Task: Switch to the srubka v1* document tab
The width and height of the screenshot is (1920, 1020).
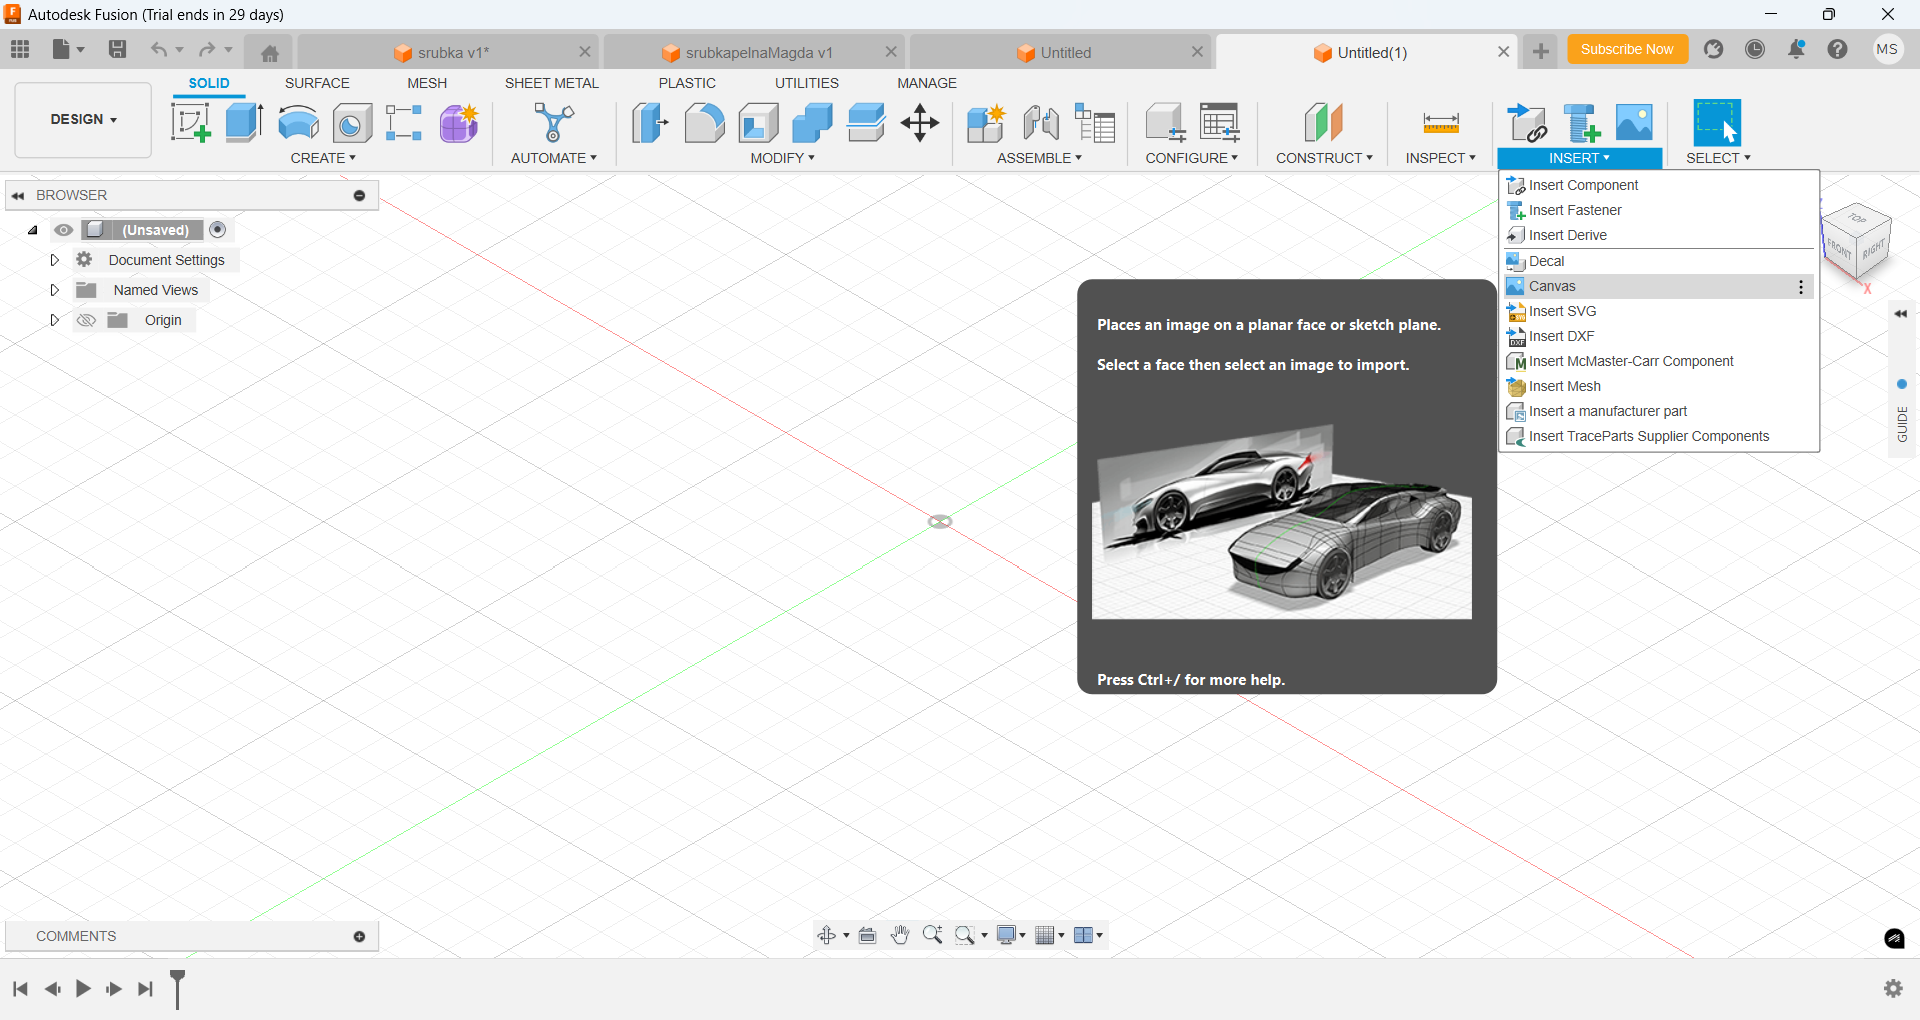Action: click(448, 52)
